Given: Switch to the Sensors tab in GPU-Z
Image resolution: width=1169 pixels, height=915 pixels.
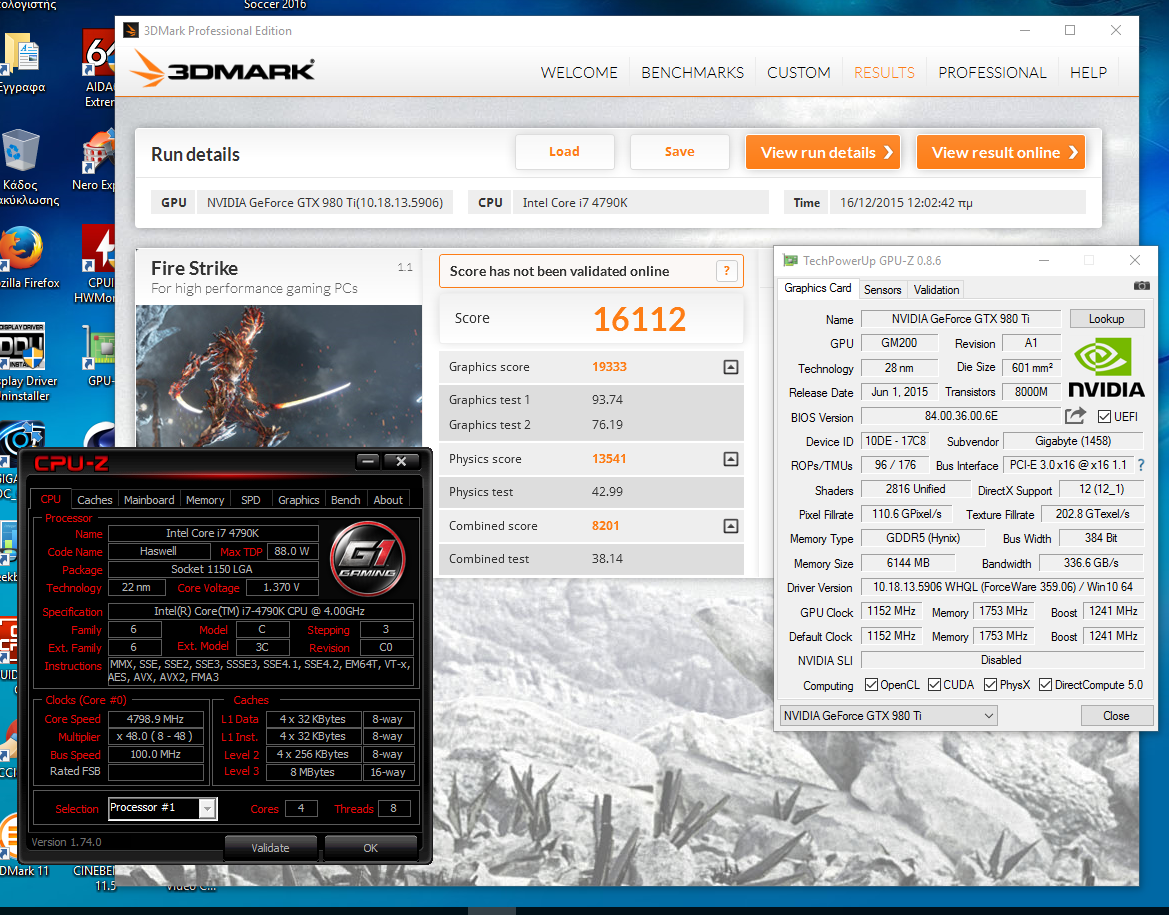Looking at the screenshot, I should pos(883,289).
